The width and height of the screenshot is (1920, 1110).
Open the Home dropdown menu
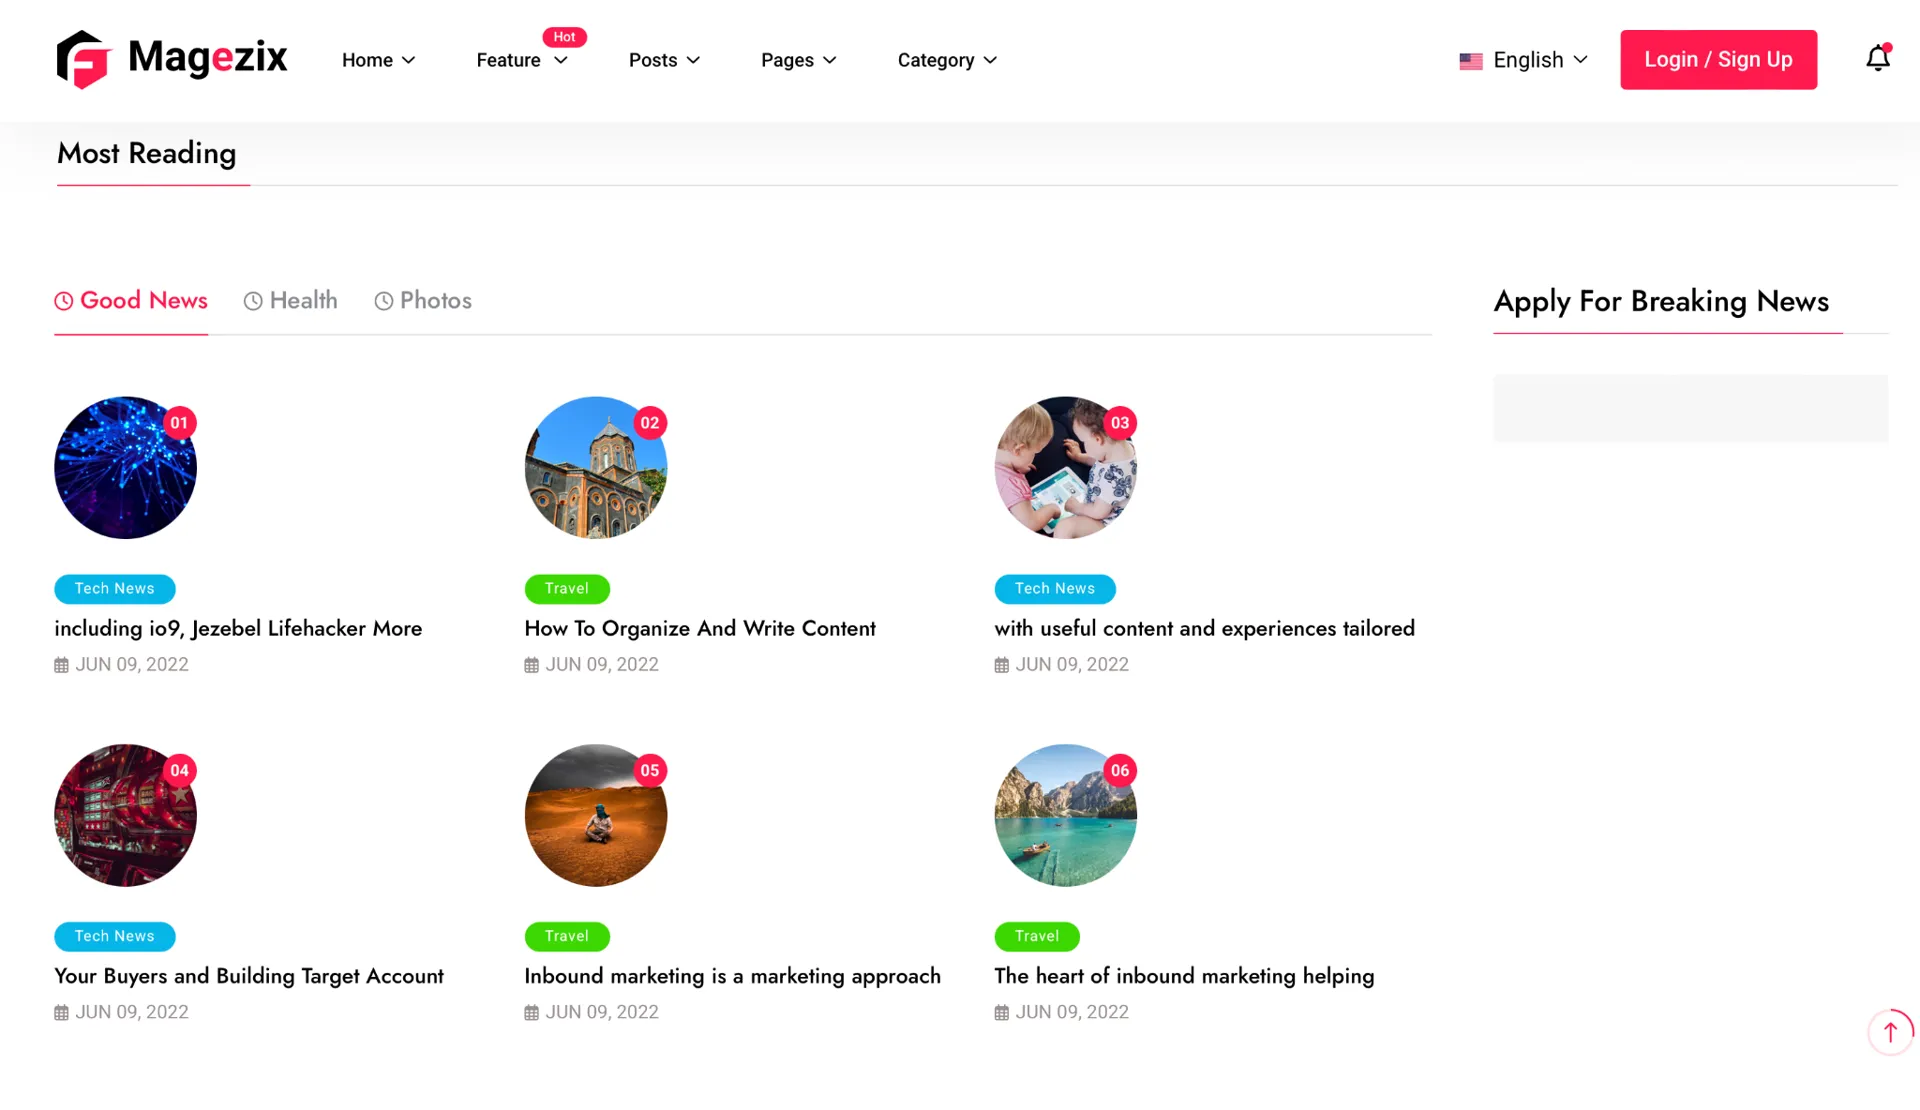[378, 60]
